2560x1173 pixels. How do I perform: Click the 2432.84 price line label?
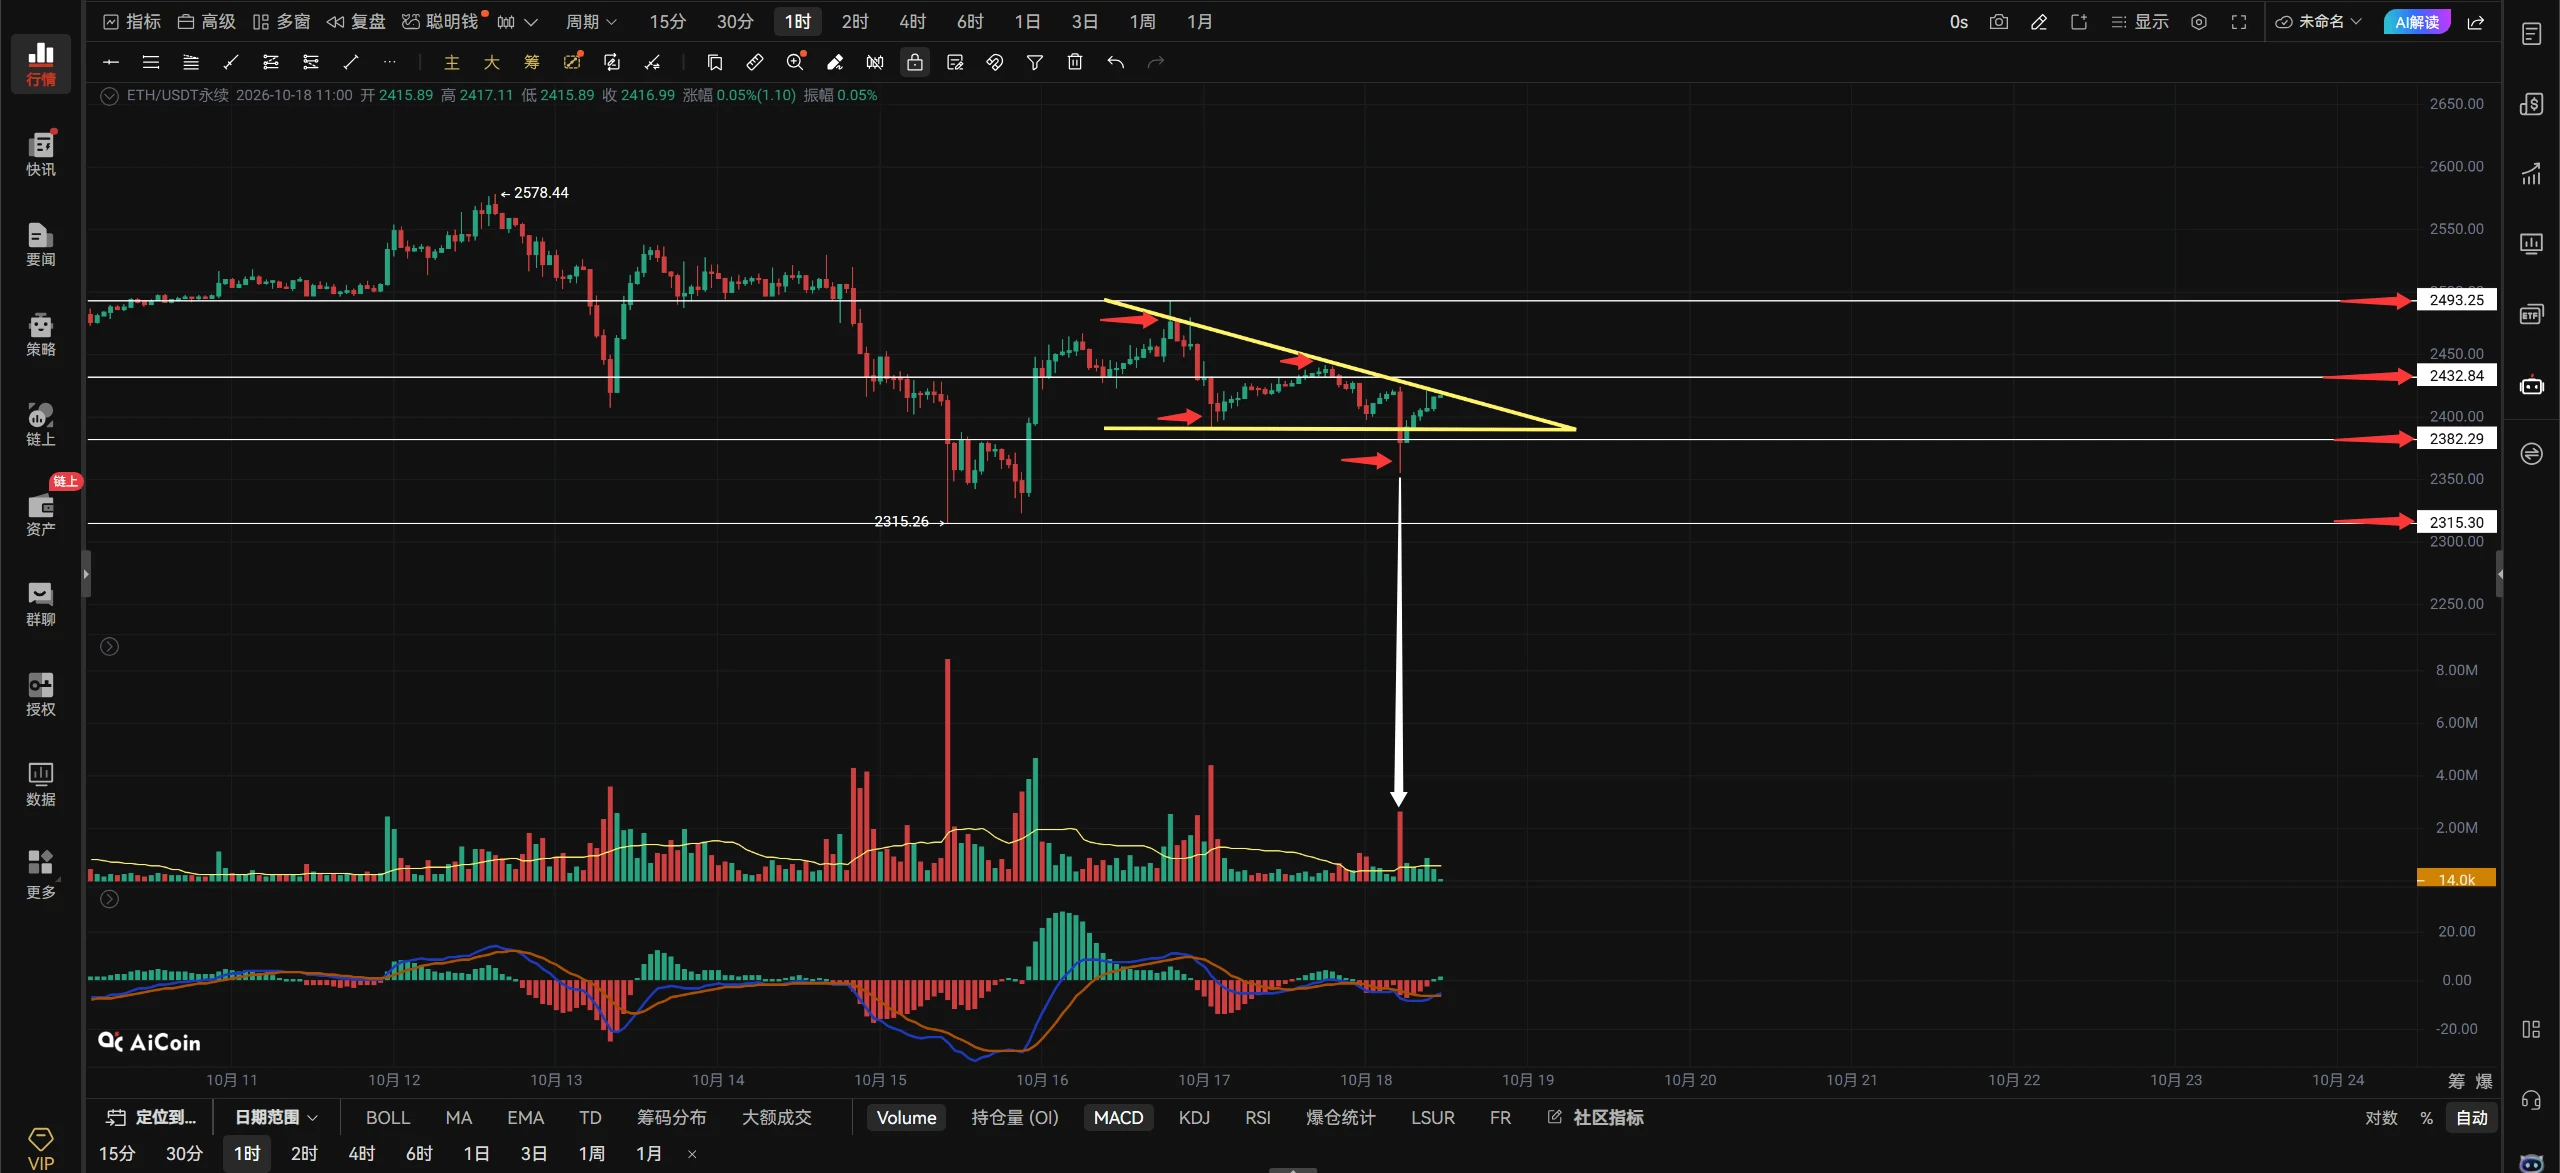2457,376
